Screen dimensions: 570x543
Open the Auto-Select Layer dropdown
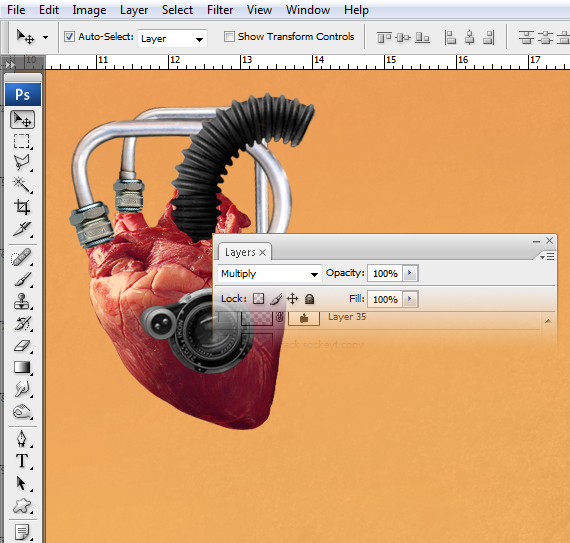172,39
